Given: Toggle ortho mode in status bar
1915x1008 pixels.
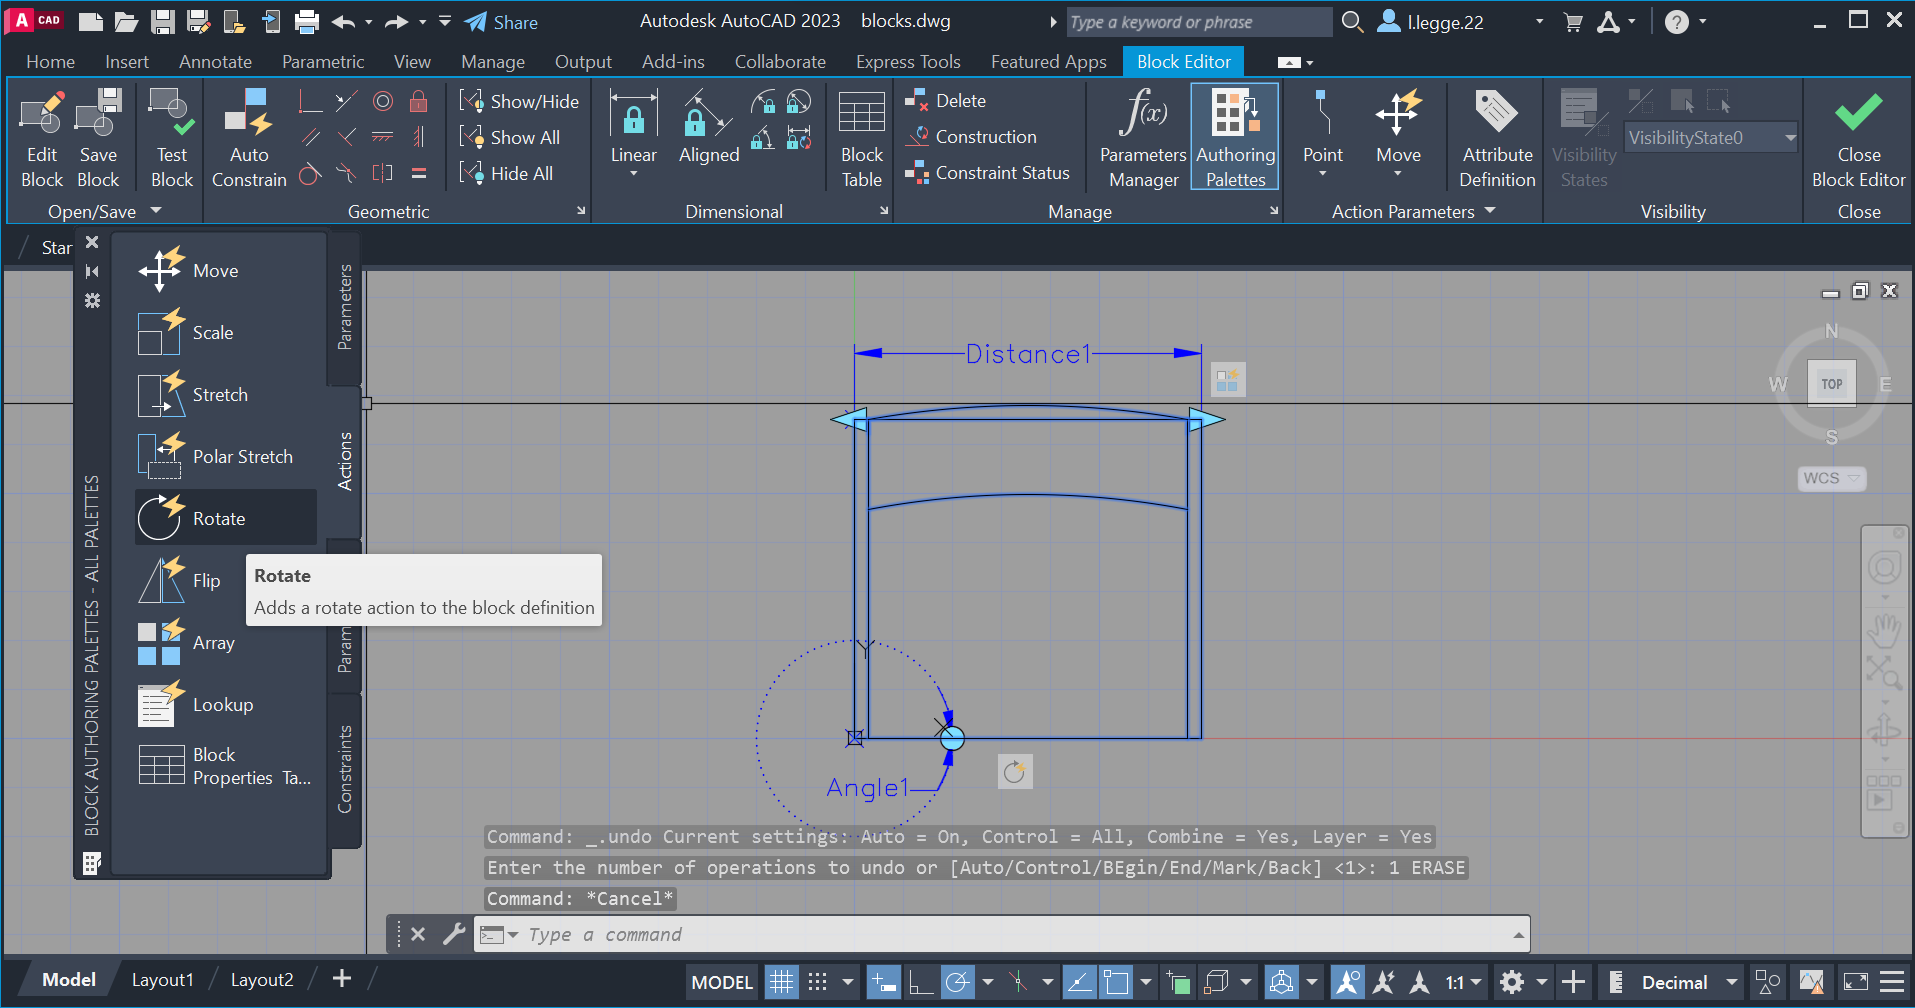Looking at the screenshot, I should coord(920,982).
